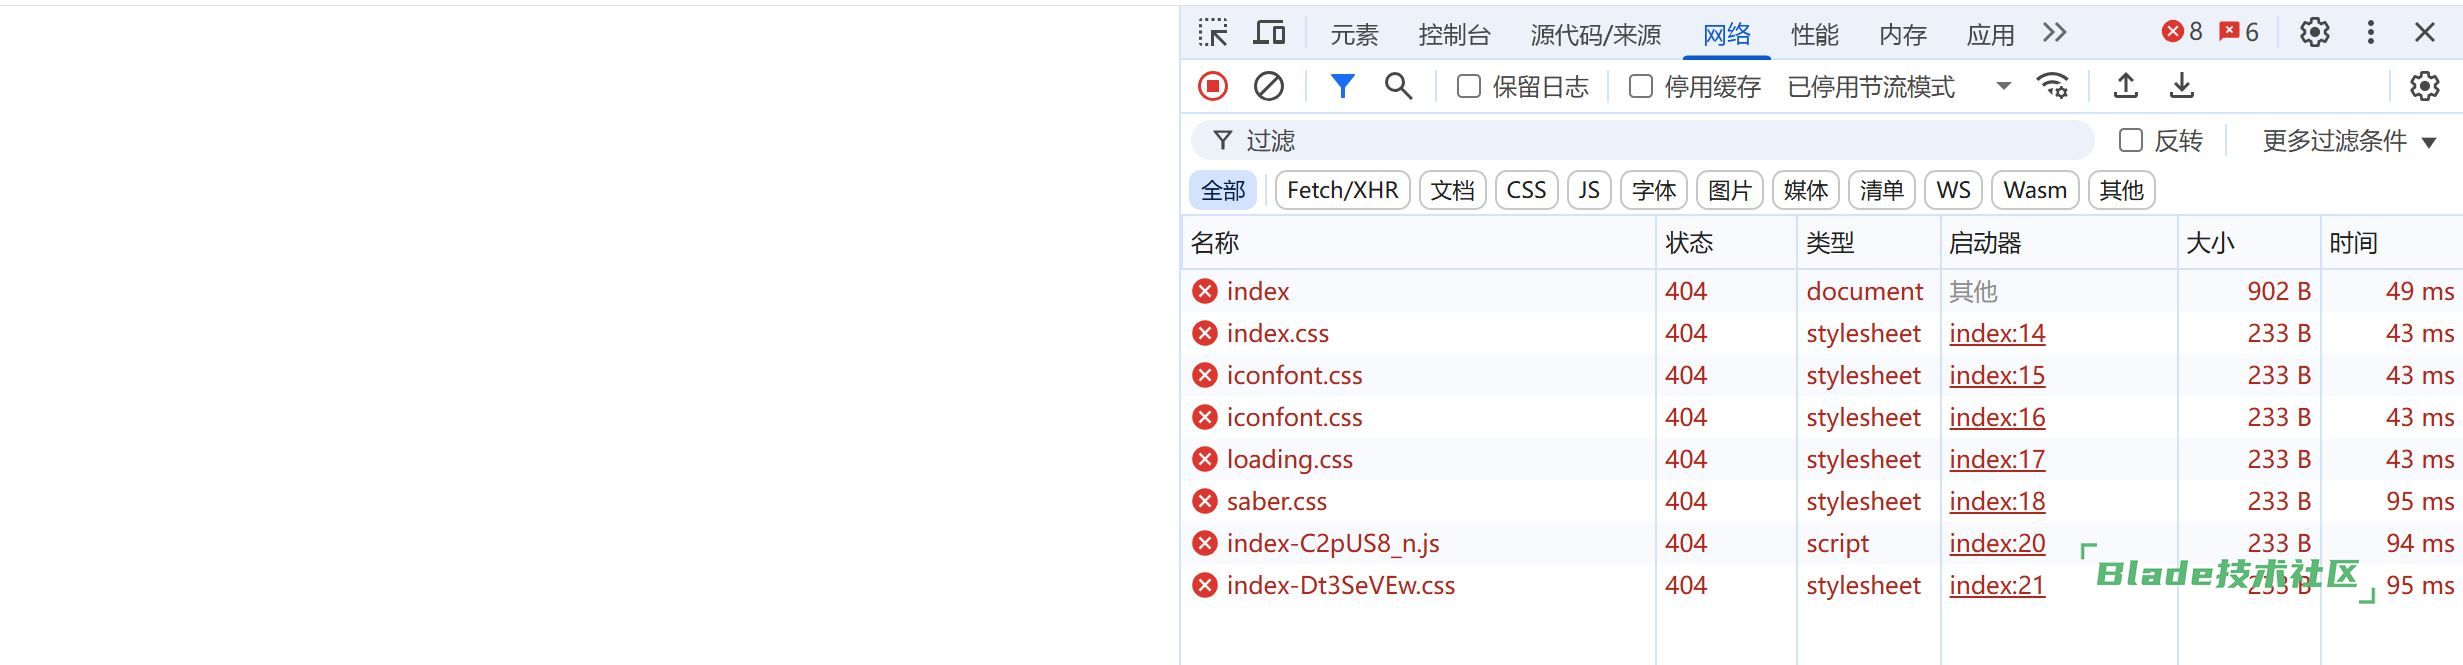This screenshot has width=2463, height=665.
Task: Open the index:14 initiator link
Action: point(1997,333)
